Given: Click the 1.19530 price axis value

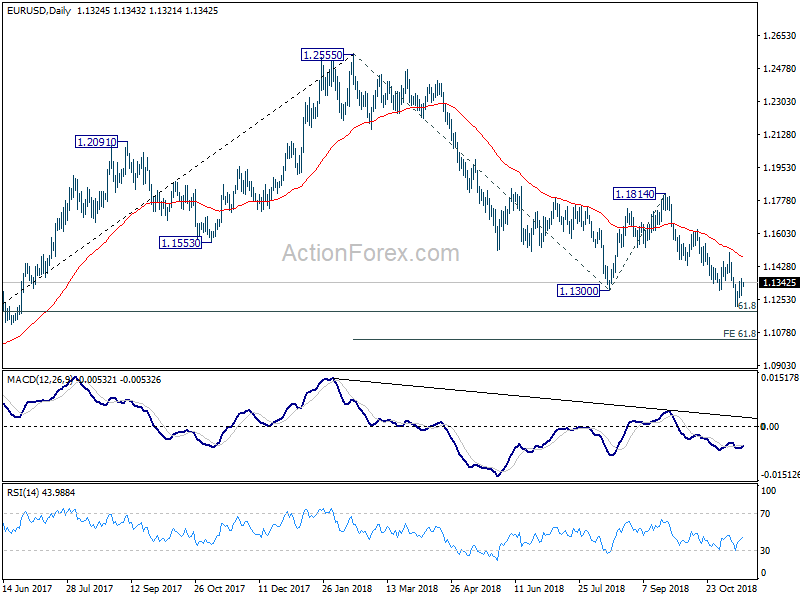Looking at the screenshot, I should pos(779,168).
